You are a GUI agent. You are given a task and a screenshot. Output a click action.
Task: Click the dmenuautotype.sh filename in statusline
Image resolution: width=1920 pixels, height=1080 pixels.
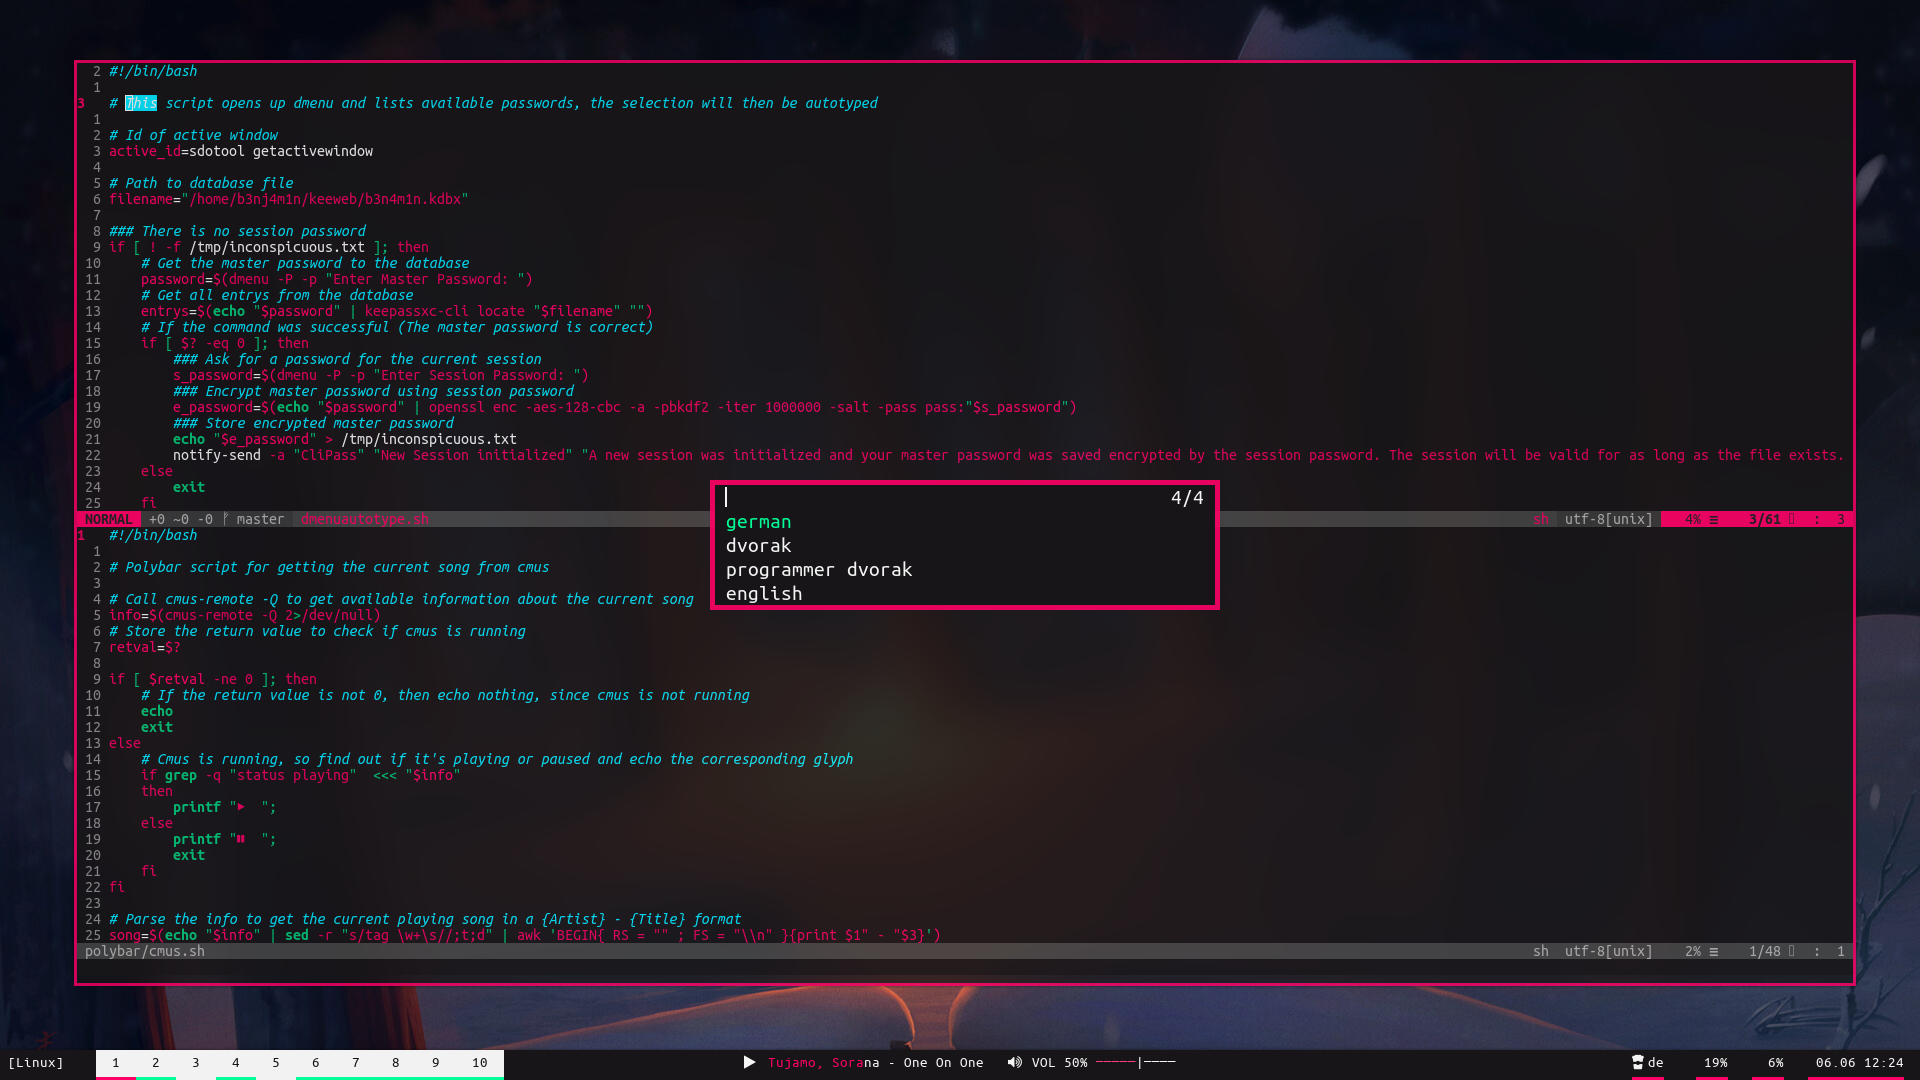[364, 519]
